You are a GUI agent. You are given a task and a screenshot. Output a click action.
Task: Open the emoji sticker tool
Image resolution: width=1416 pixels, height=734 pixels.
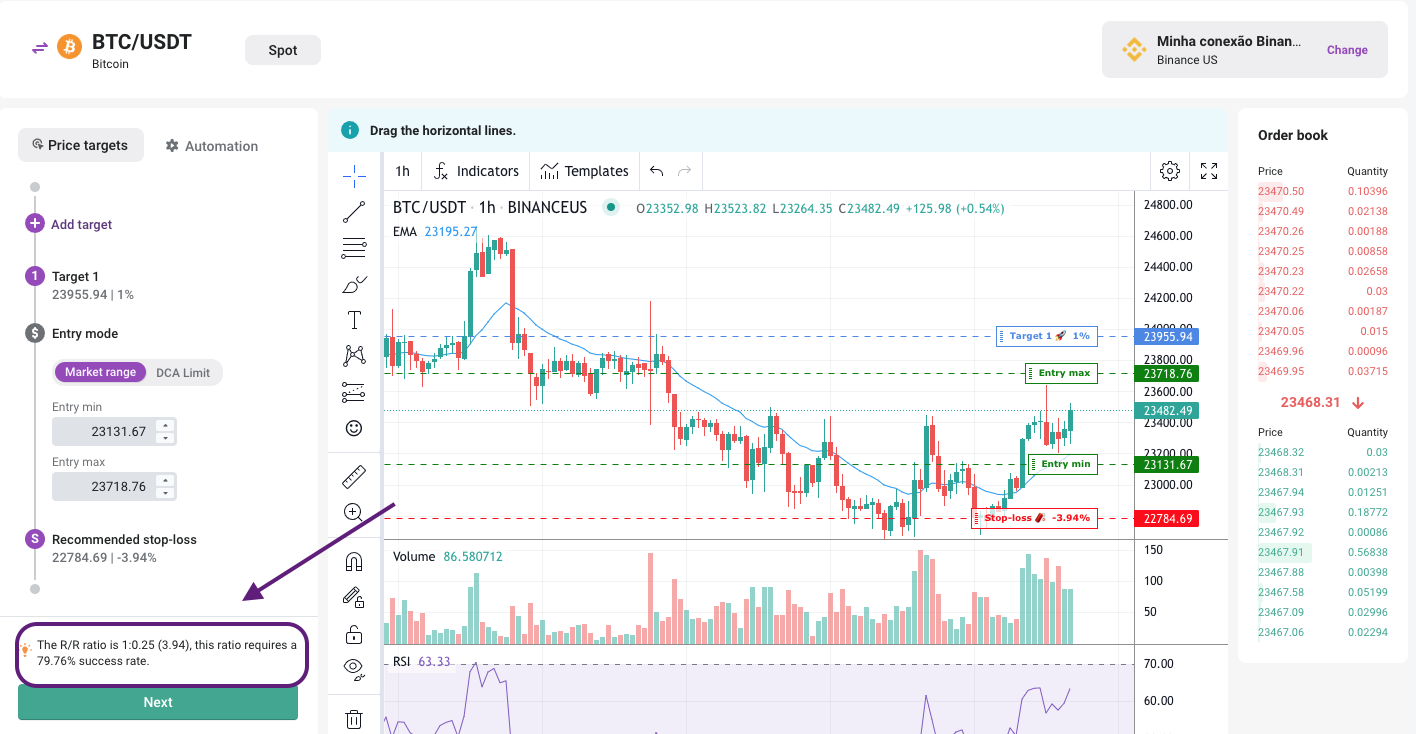354,428
